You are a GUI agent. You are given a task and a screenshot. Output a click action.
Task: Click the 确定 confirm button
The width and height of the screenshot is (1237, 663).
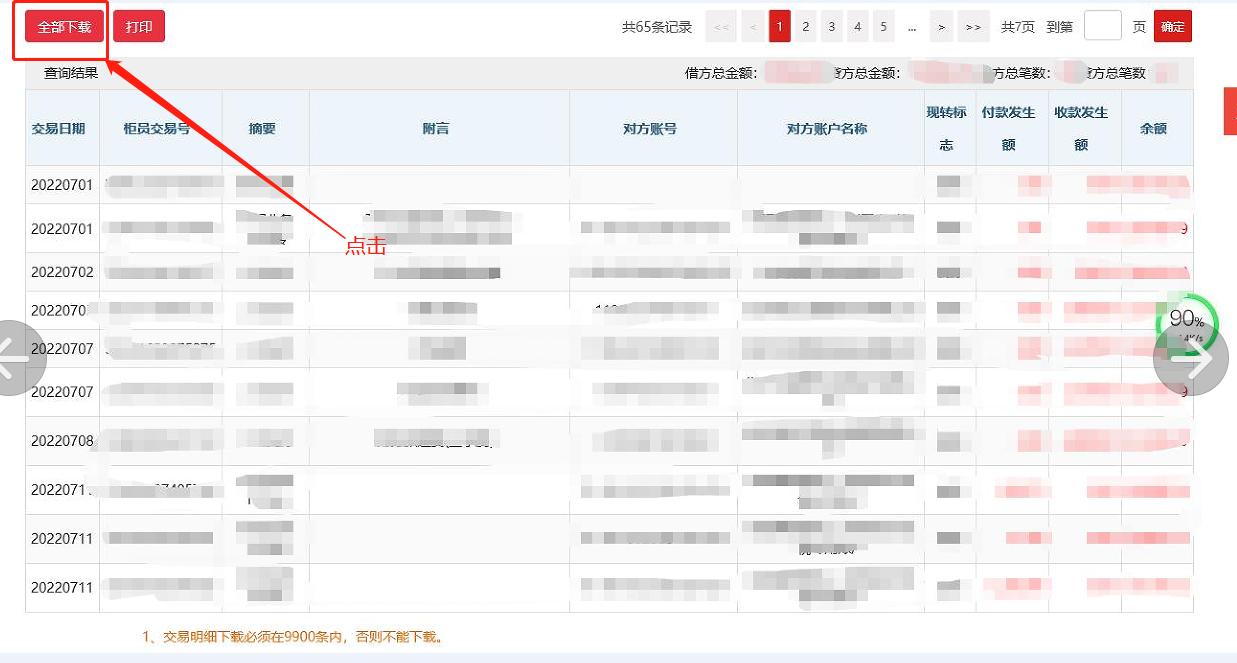(1172, 26)
